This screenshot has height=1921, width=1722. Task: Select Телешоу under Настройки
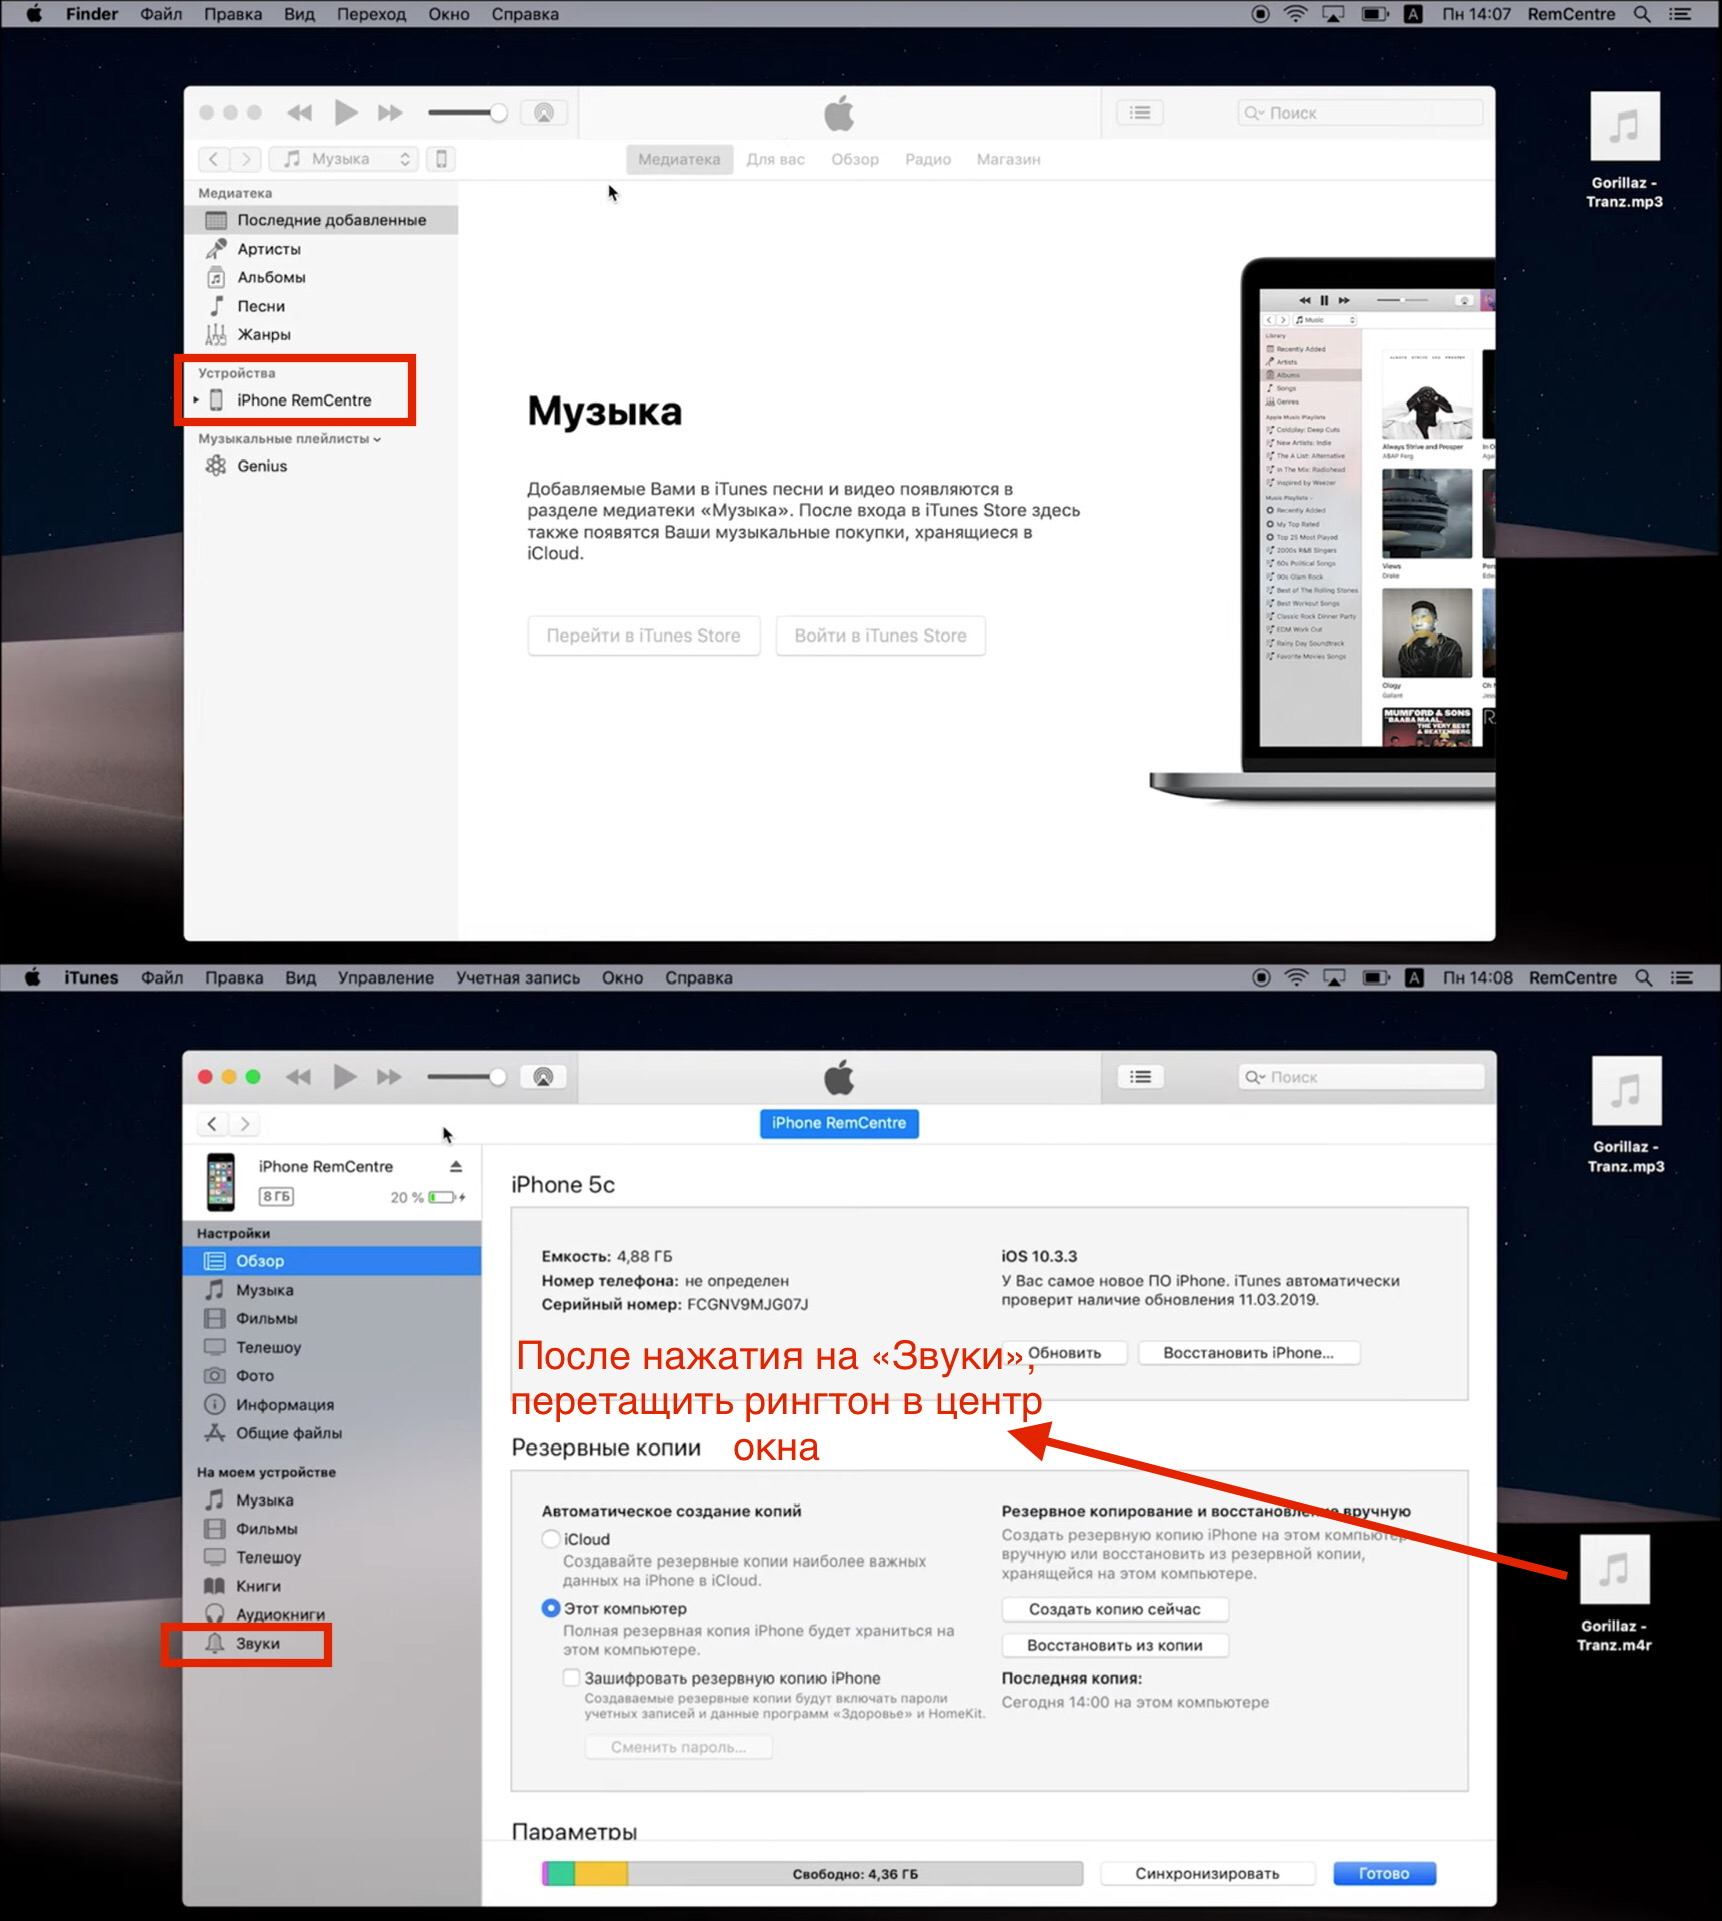(x=332, y=1347)
